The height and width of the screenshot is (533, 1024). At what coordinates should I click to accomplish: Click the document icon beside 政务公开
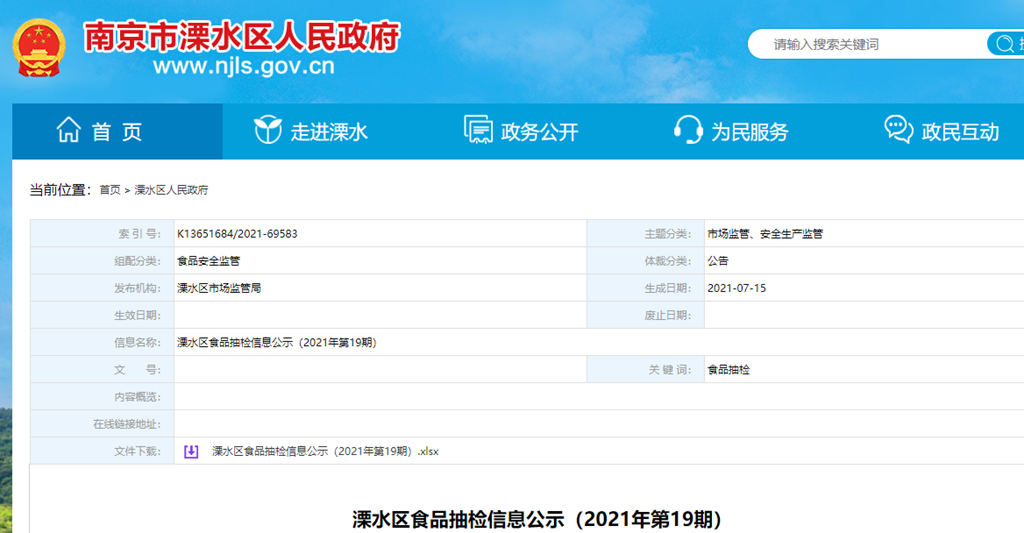pos(478,130)
